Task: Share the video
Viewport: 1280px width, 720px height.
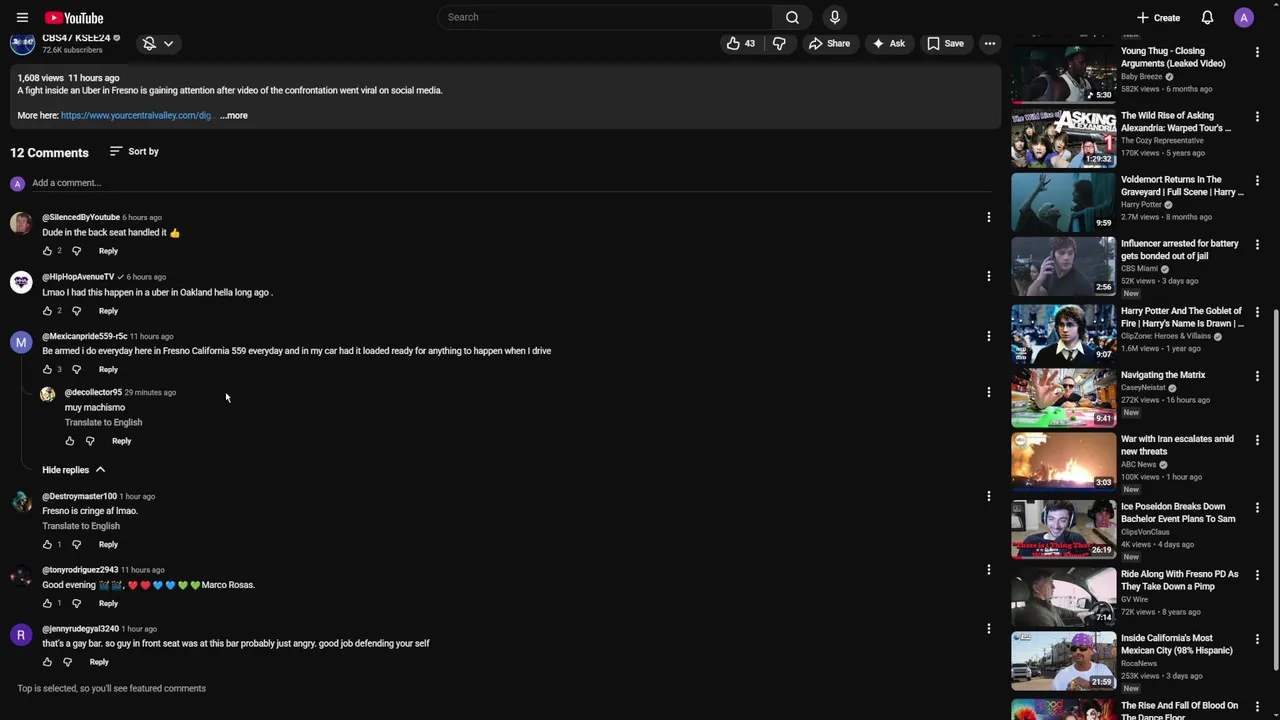Action: 829,43
